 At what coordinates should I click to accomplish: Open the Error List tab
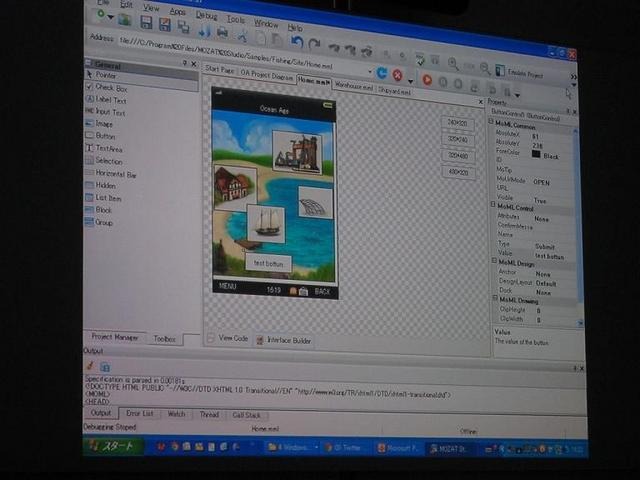click(x=140, y=413)
